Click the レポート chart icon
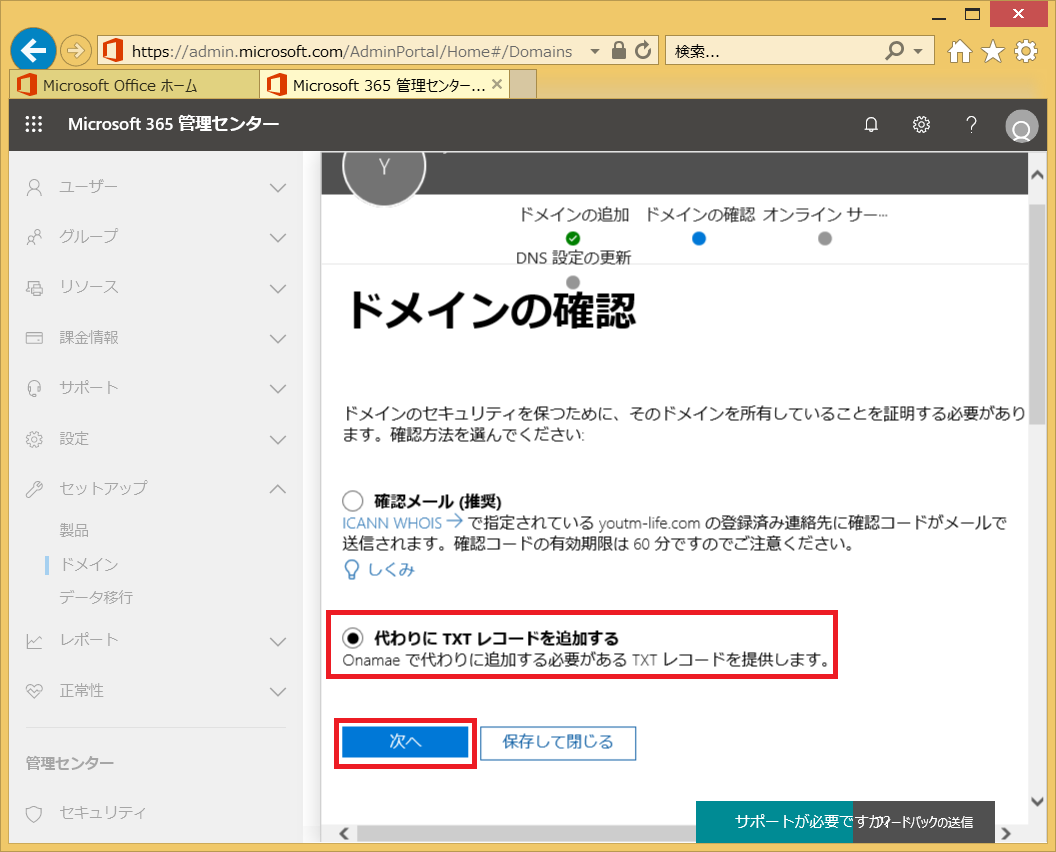Image resolution: width=1056 pixels, height=852 pixels. pyautogui.click(x=34, y=641)
